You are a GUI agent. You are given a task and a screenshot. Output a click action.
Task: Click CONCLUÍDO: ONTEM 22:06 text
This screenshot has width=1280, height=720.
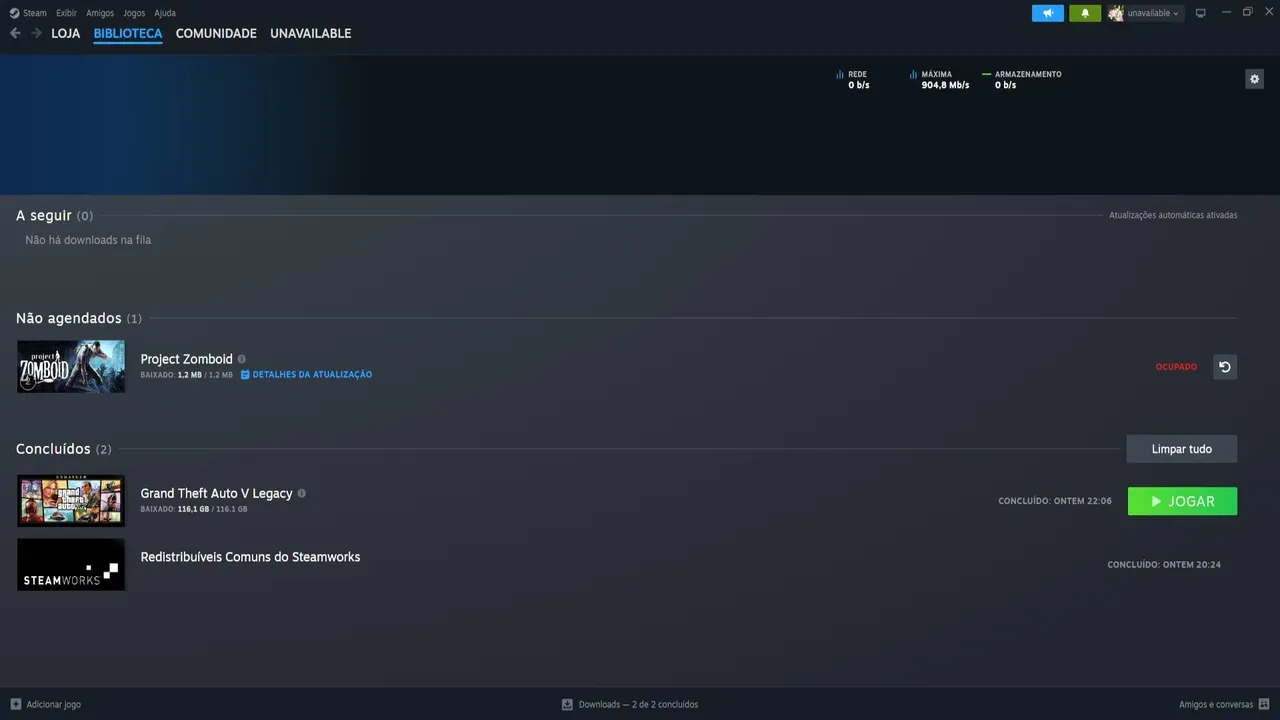[x=1055, y=501]
